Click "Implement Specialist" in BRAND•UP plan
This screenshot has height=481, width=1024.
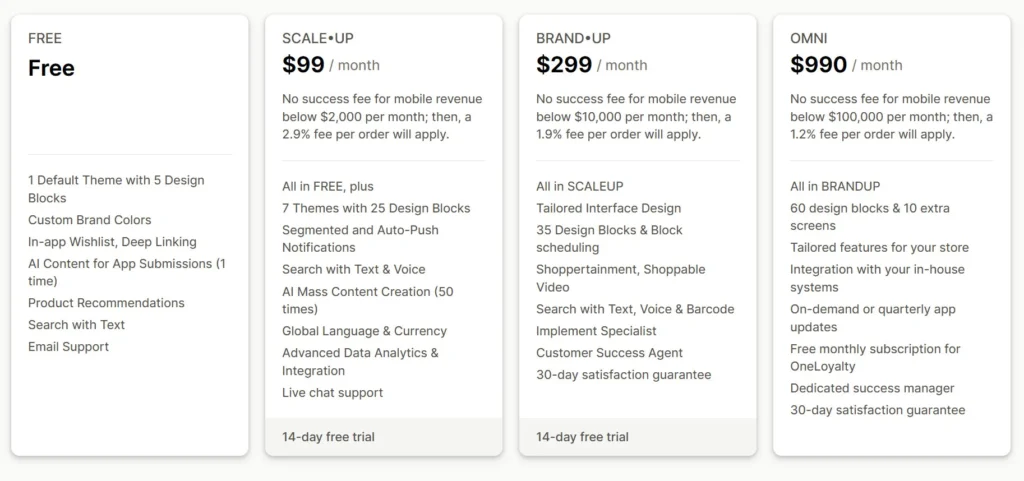click(596, 331)
